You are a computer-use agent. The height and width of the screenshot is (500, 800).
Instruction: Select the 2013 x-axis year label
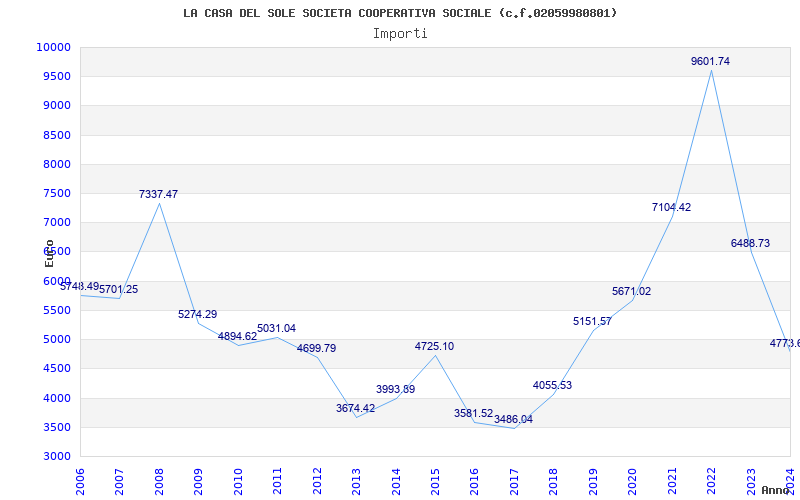pyautogui.click(x=356, y=482)
